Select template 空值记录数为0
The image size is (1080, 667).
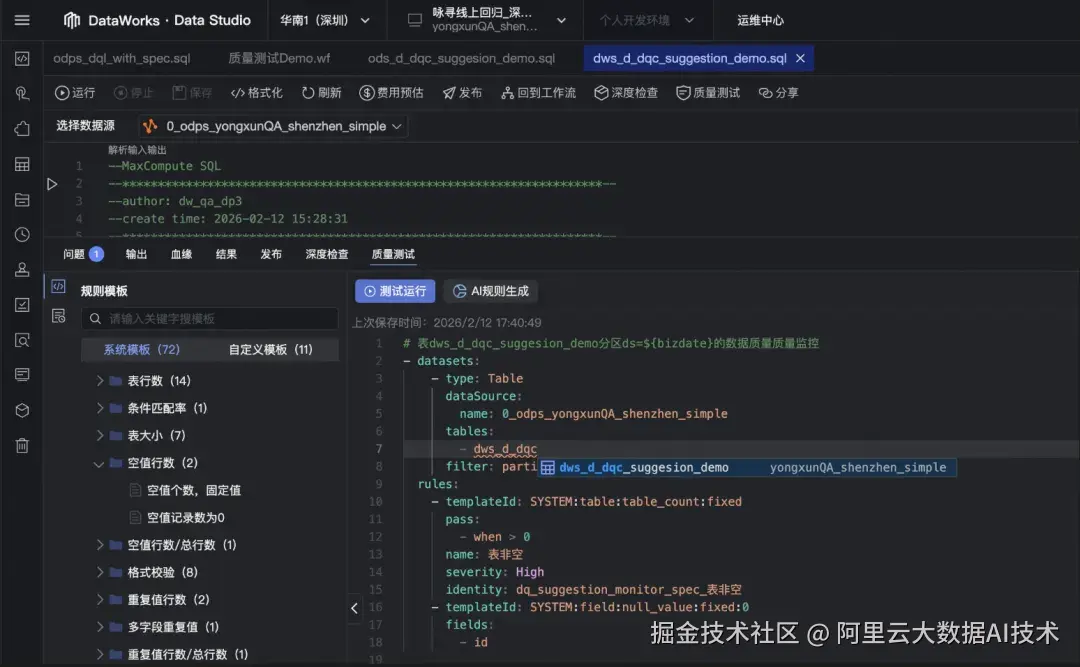tap(186, 517)
